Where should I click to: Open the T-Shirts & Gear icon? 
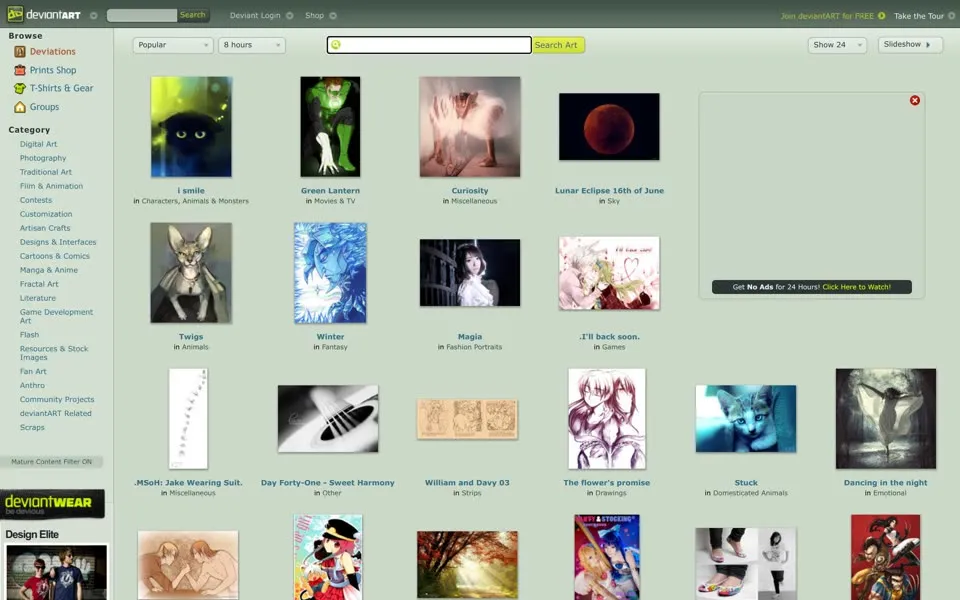tap(20, 89)
